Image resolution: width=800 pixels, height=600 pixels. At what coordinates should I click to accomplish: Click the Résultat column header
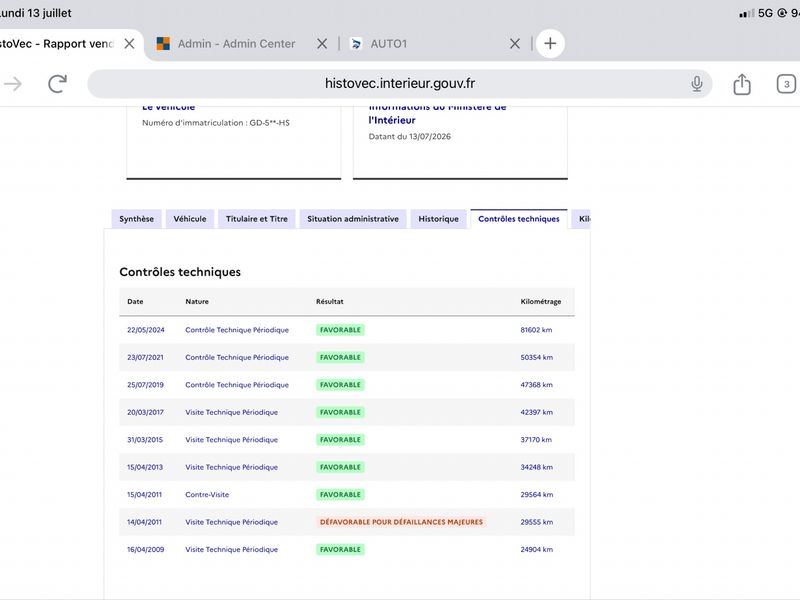(x=330, y=302)
